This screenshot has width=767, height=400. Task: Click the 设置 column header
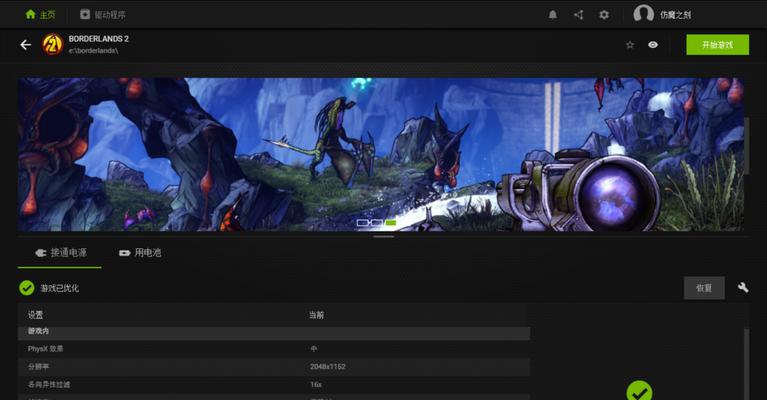(35, 315)
